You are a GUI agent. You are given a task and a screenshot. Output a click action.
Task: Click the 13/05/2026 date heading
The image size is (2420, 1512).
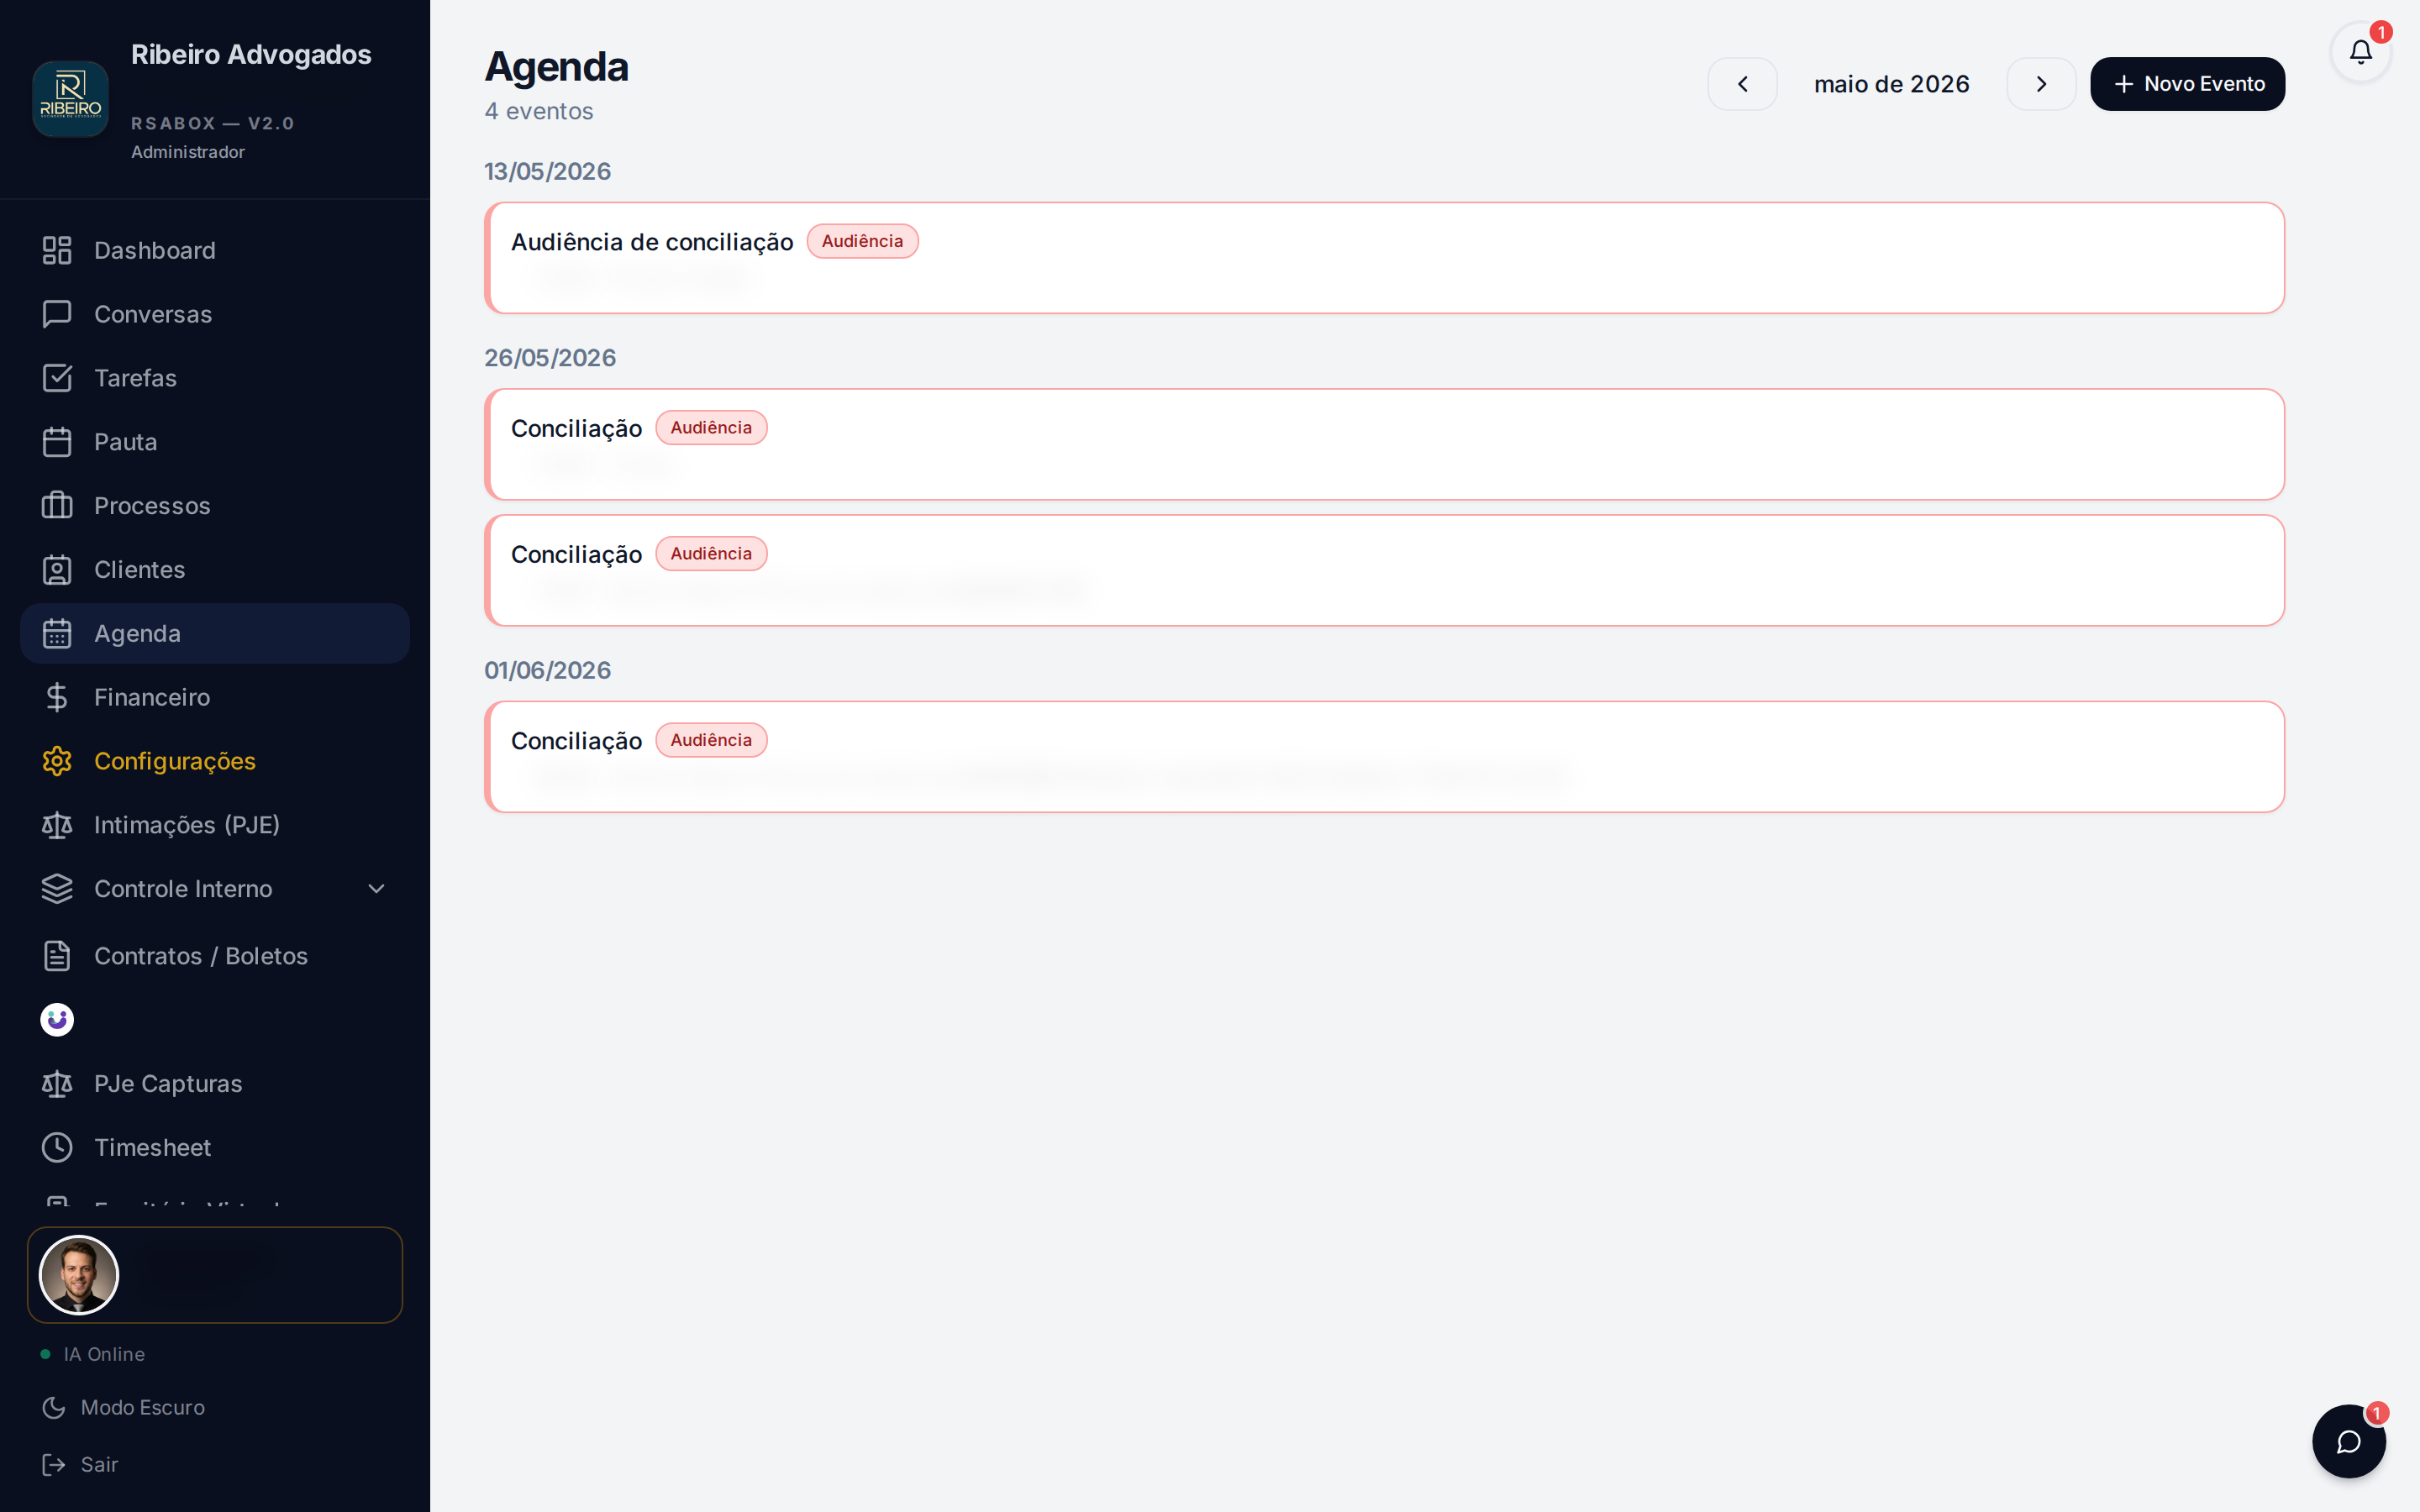pos(547,171)
